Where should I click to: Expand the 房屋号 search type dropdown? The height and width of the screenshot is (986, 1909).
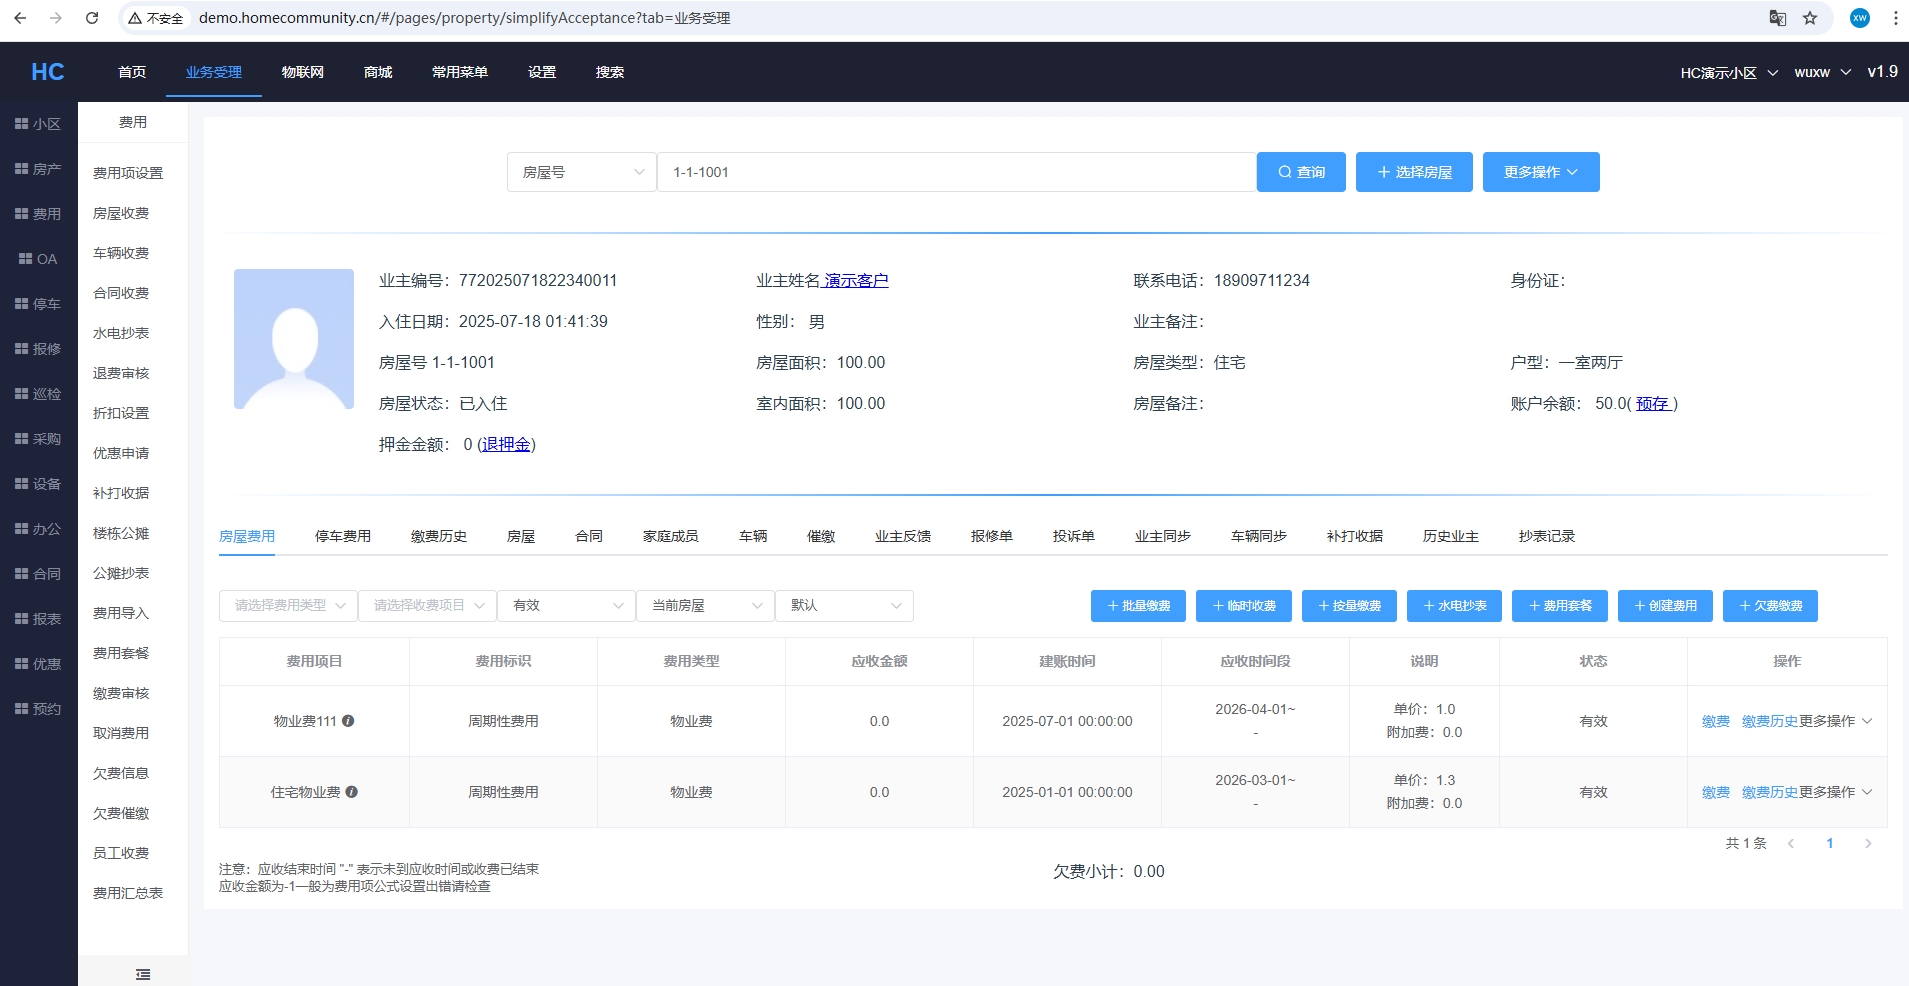[581, 172]
